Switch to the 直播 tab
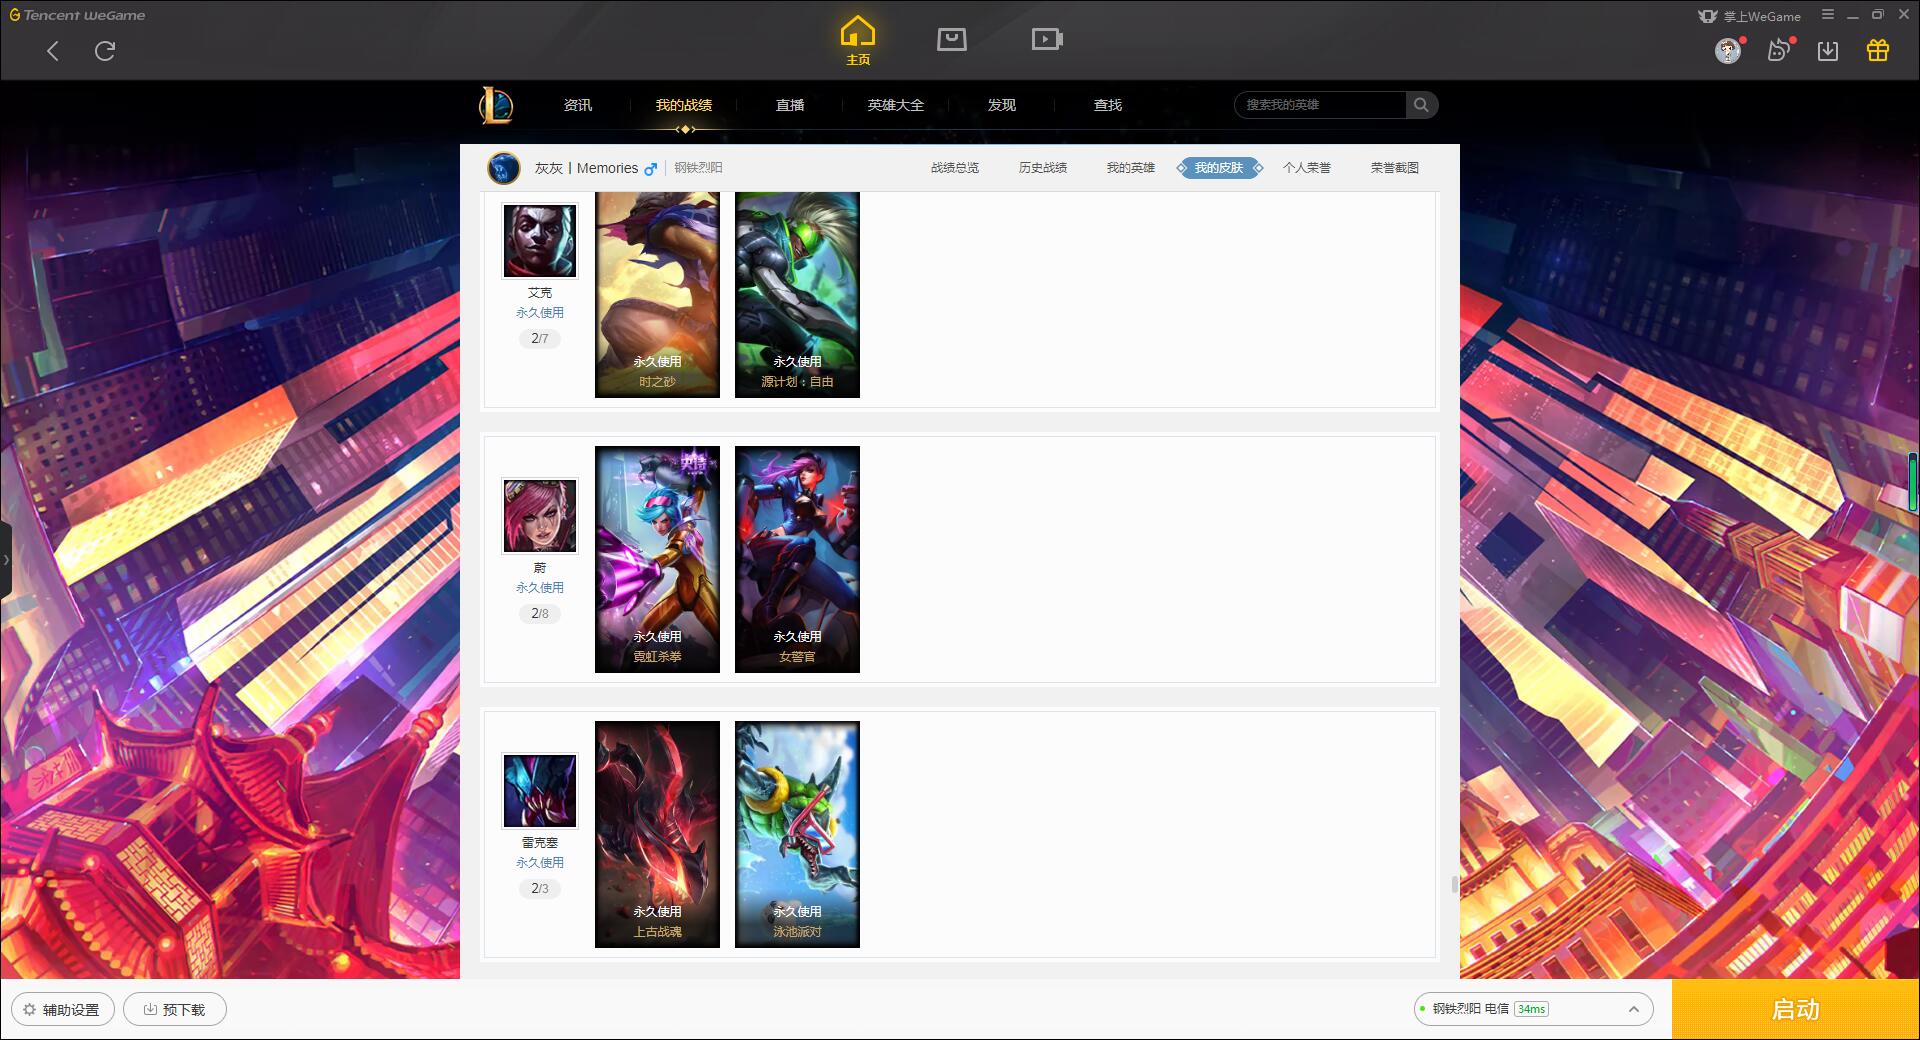The width and height of the screenshot is (1920, 1040). pos(790,105)
